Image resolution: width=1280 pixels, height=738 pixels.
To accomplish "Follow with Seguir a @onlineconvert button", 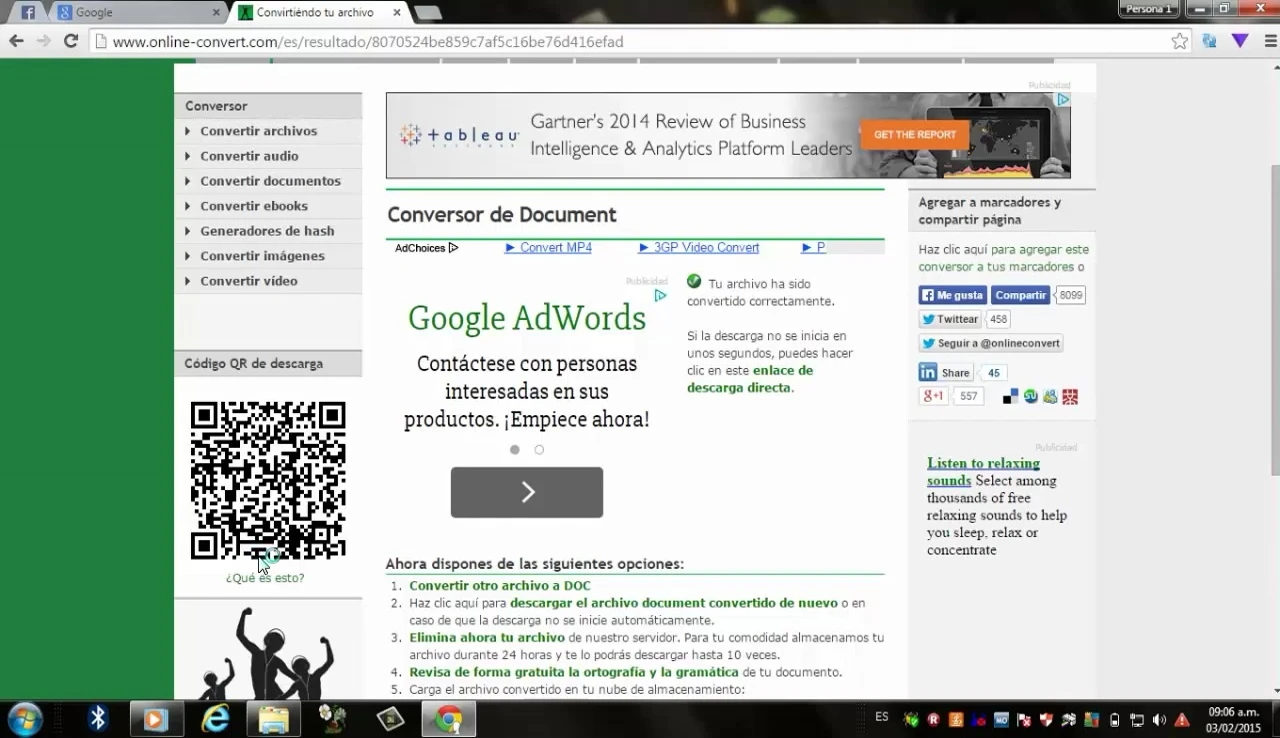I will tap(990, 343).
